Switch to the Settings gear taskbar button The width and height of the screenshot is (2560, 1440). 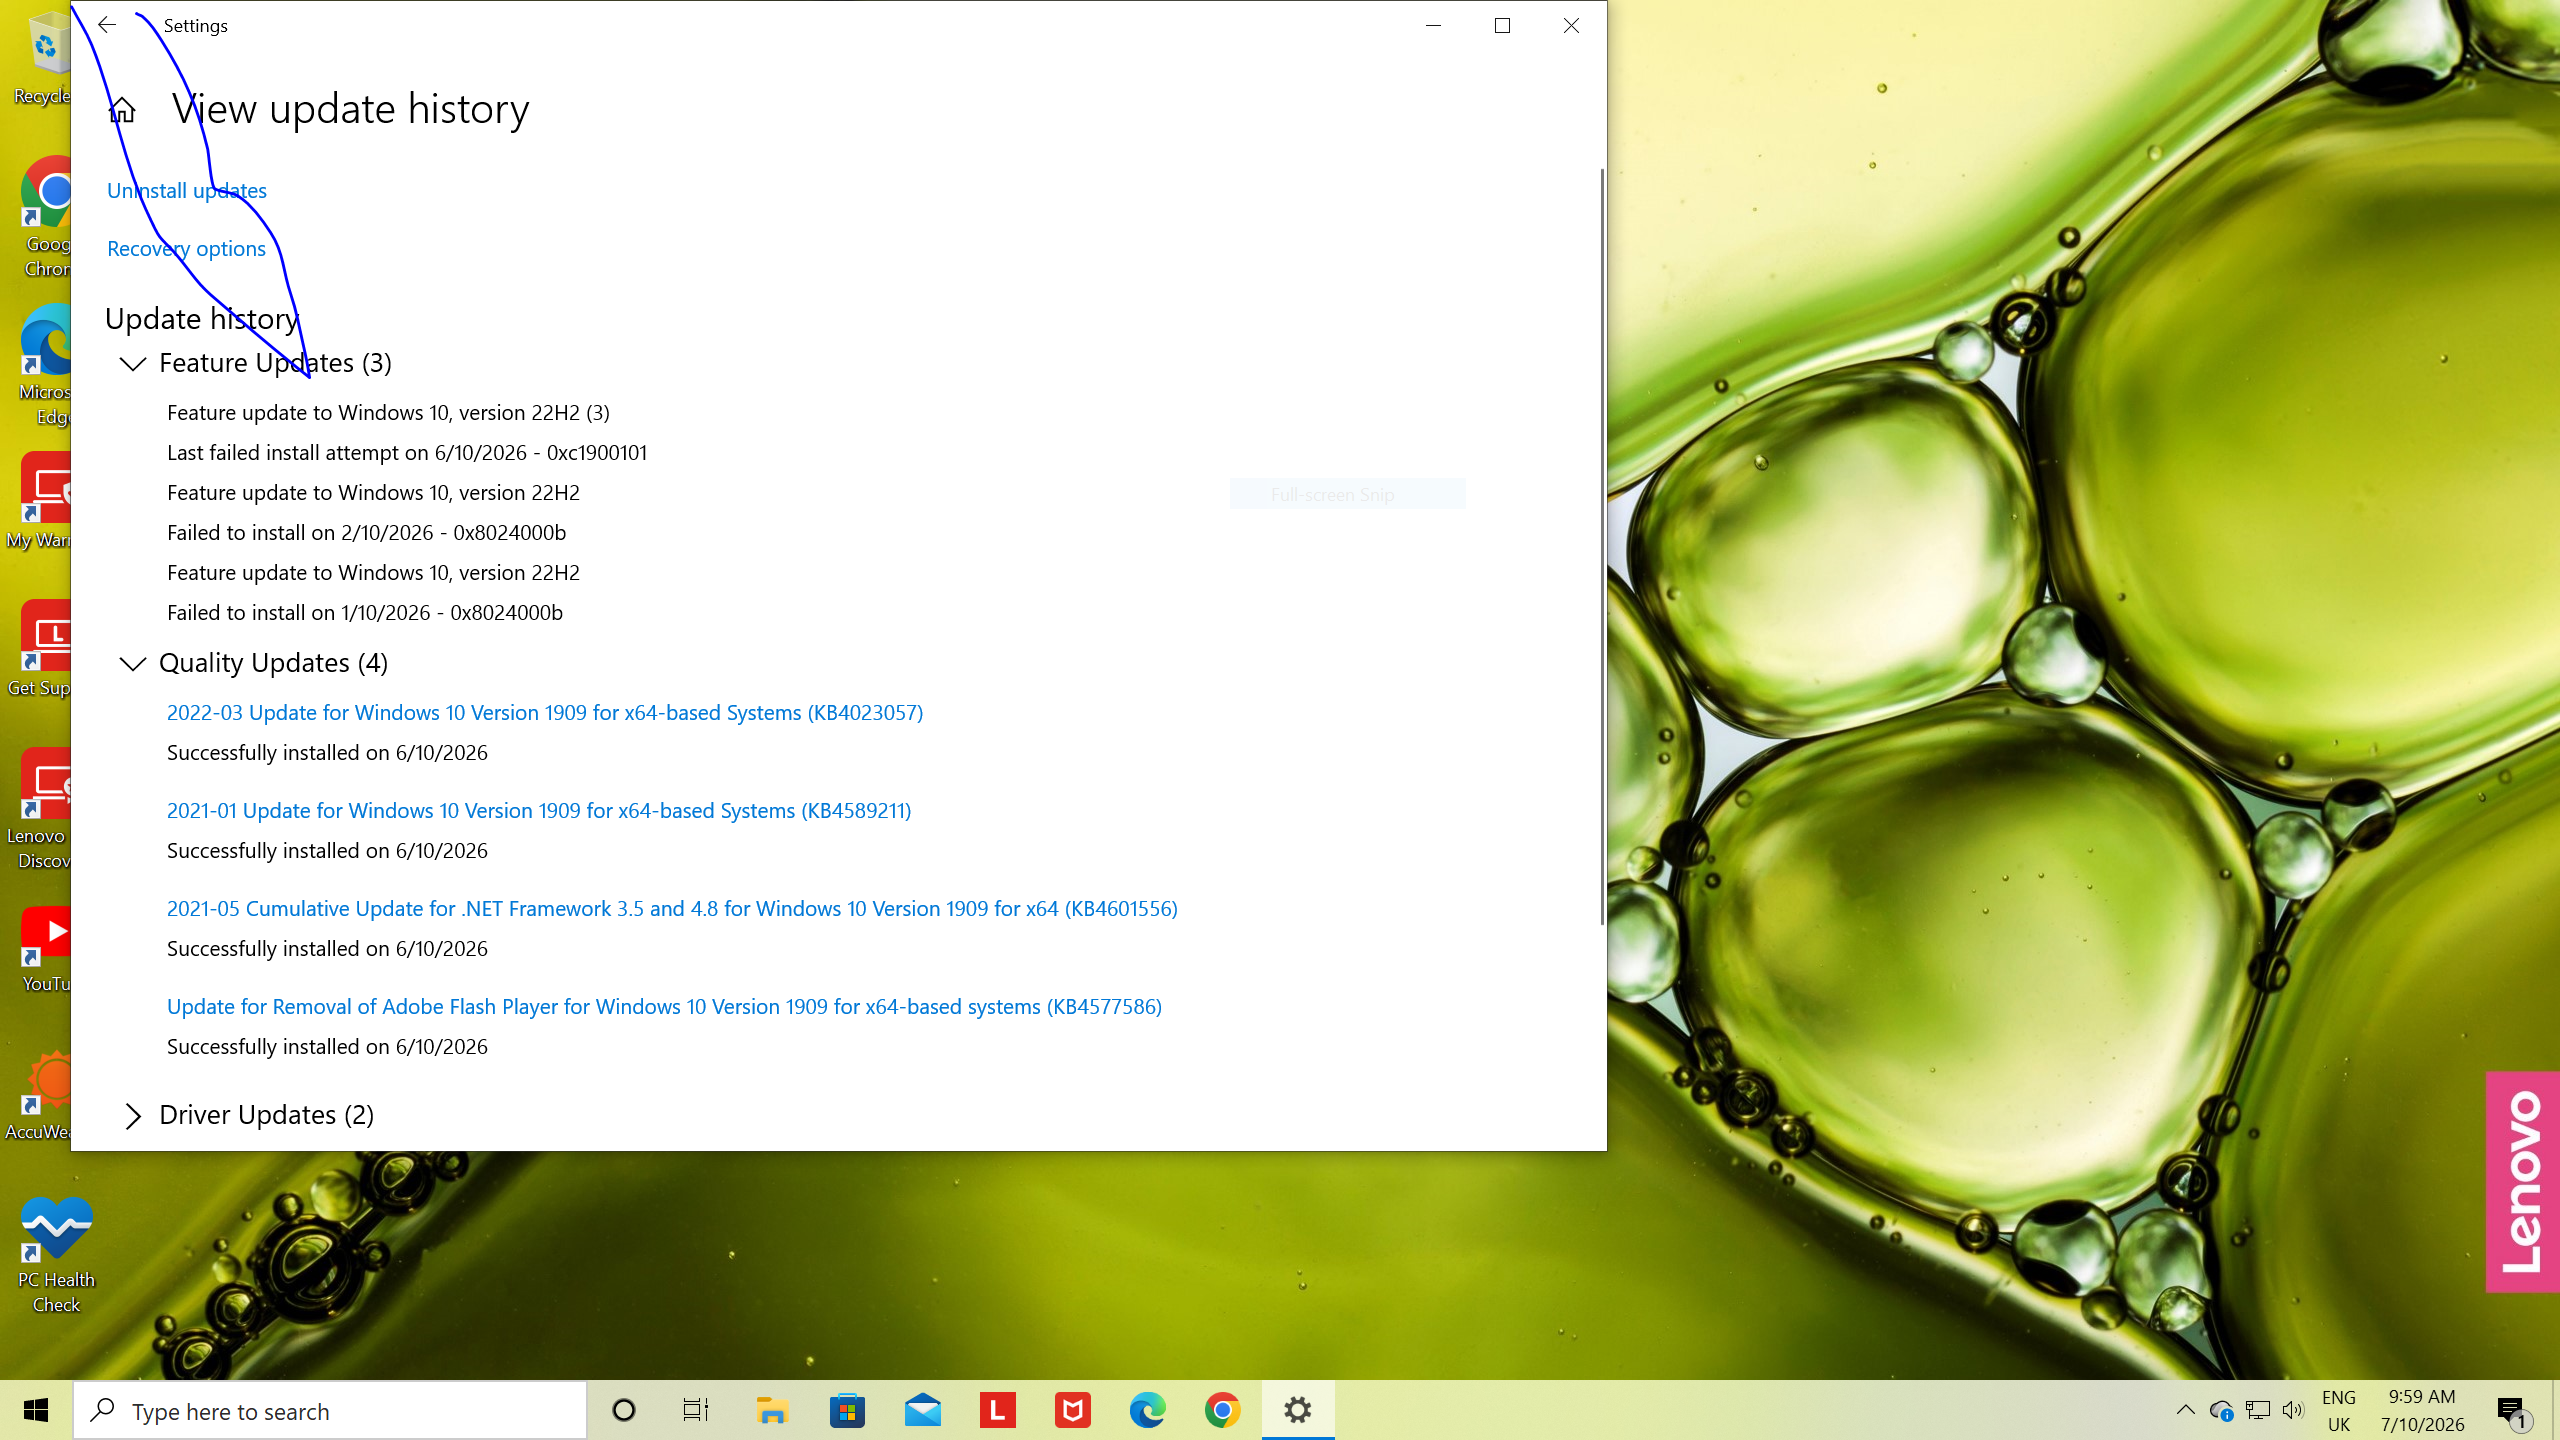tap(1298, 1410)
